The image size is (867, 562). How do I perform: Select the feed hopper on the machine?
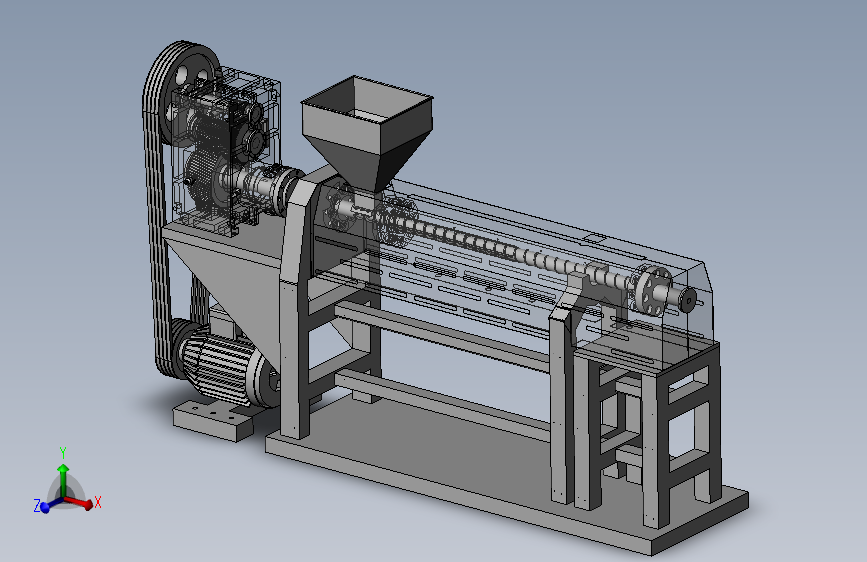pos(367,133)
